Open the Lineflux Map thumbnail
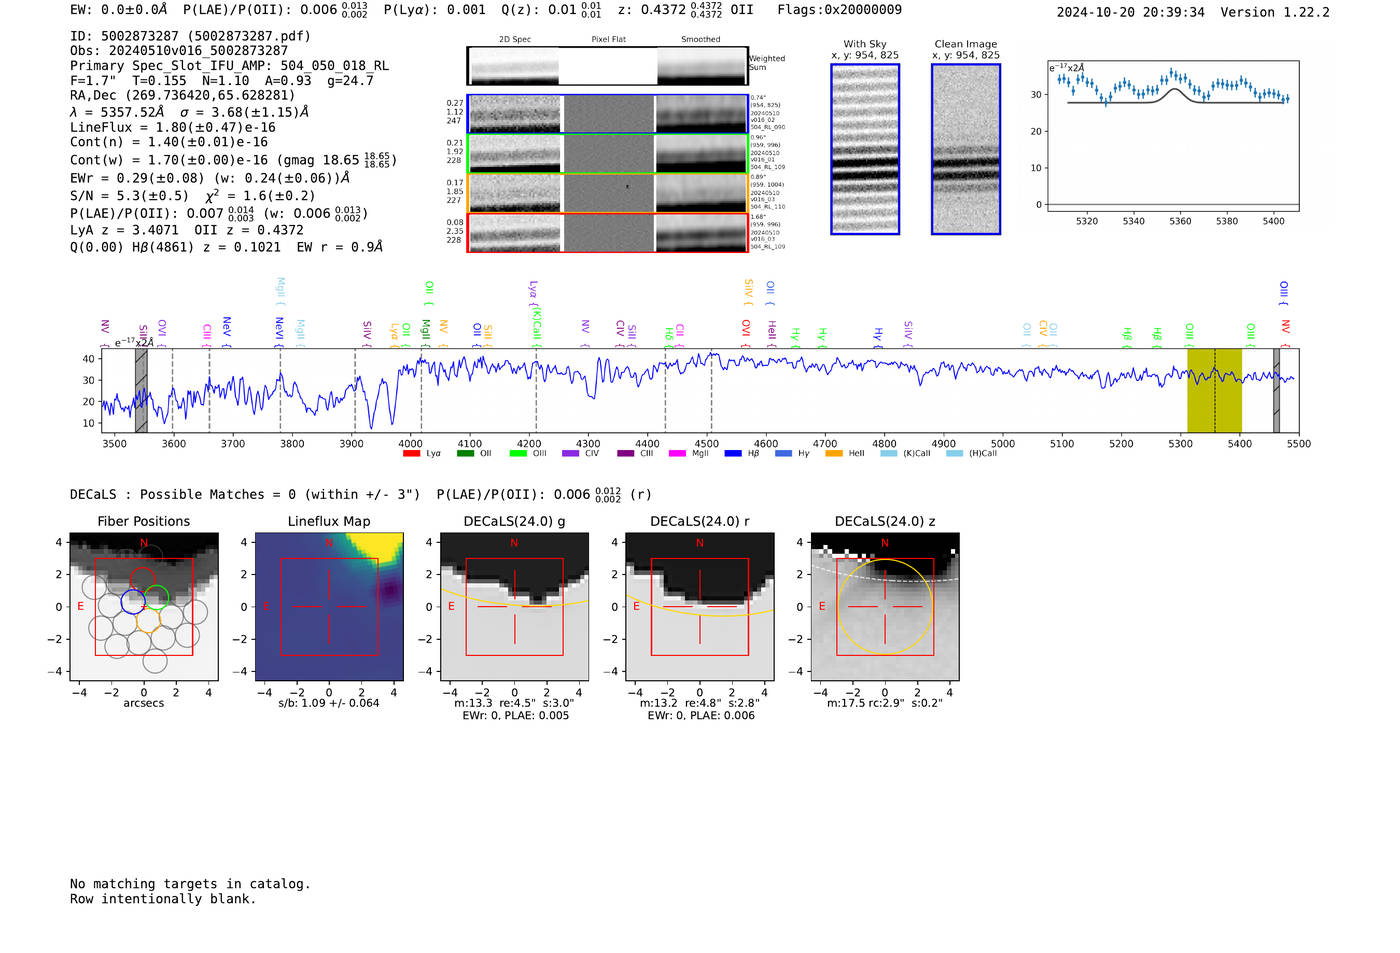Screen dimensions: 1400x953 329,607
